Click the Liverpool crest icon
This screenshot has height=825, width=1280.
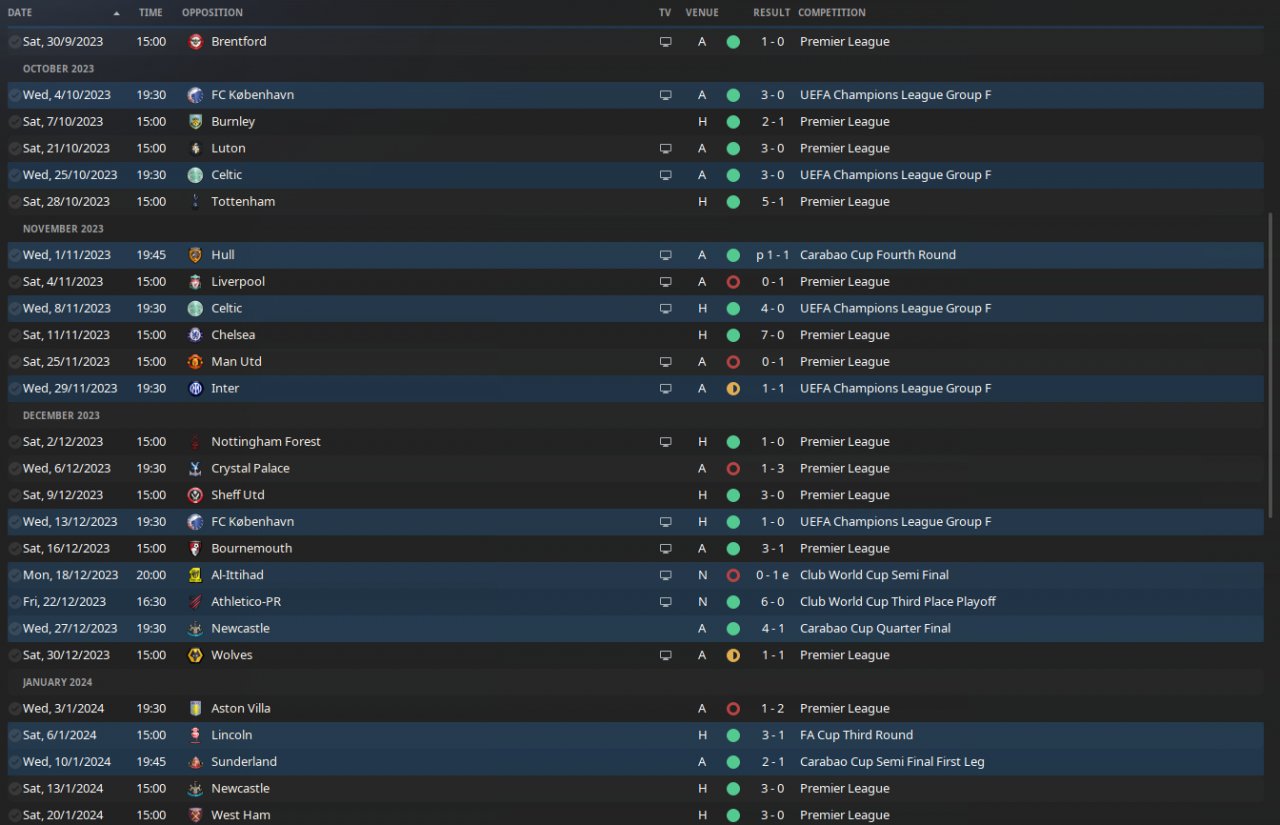[x=195, y=282]
